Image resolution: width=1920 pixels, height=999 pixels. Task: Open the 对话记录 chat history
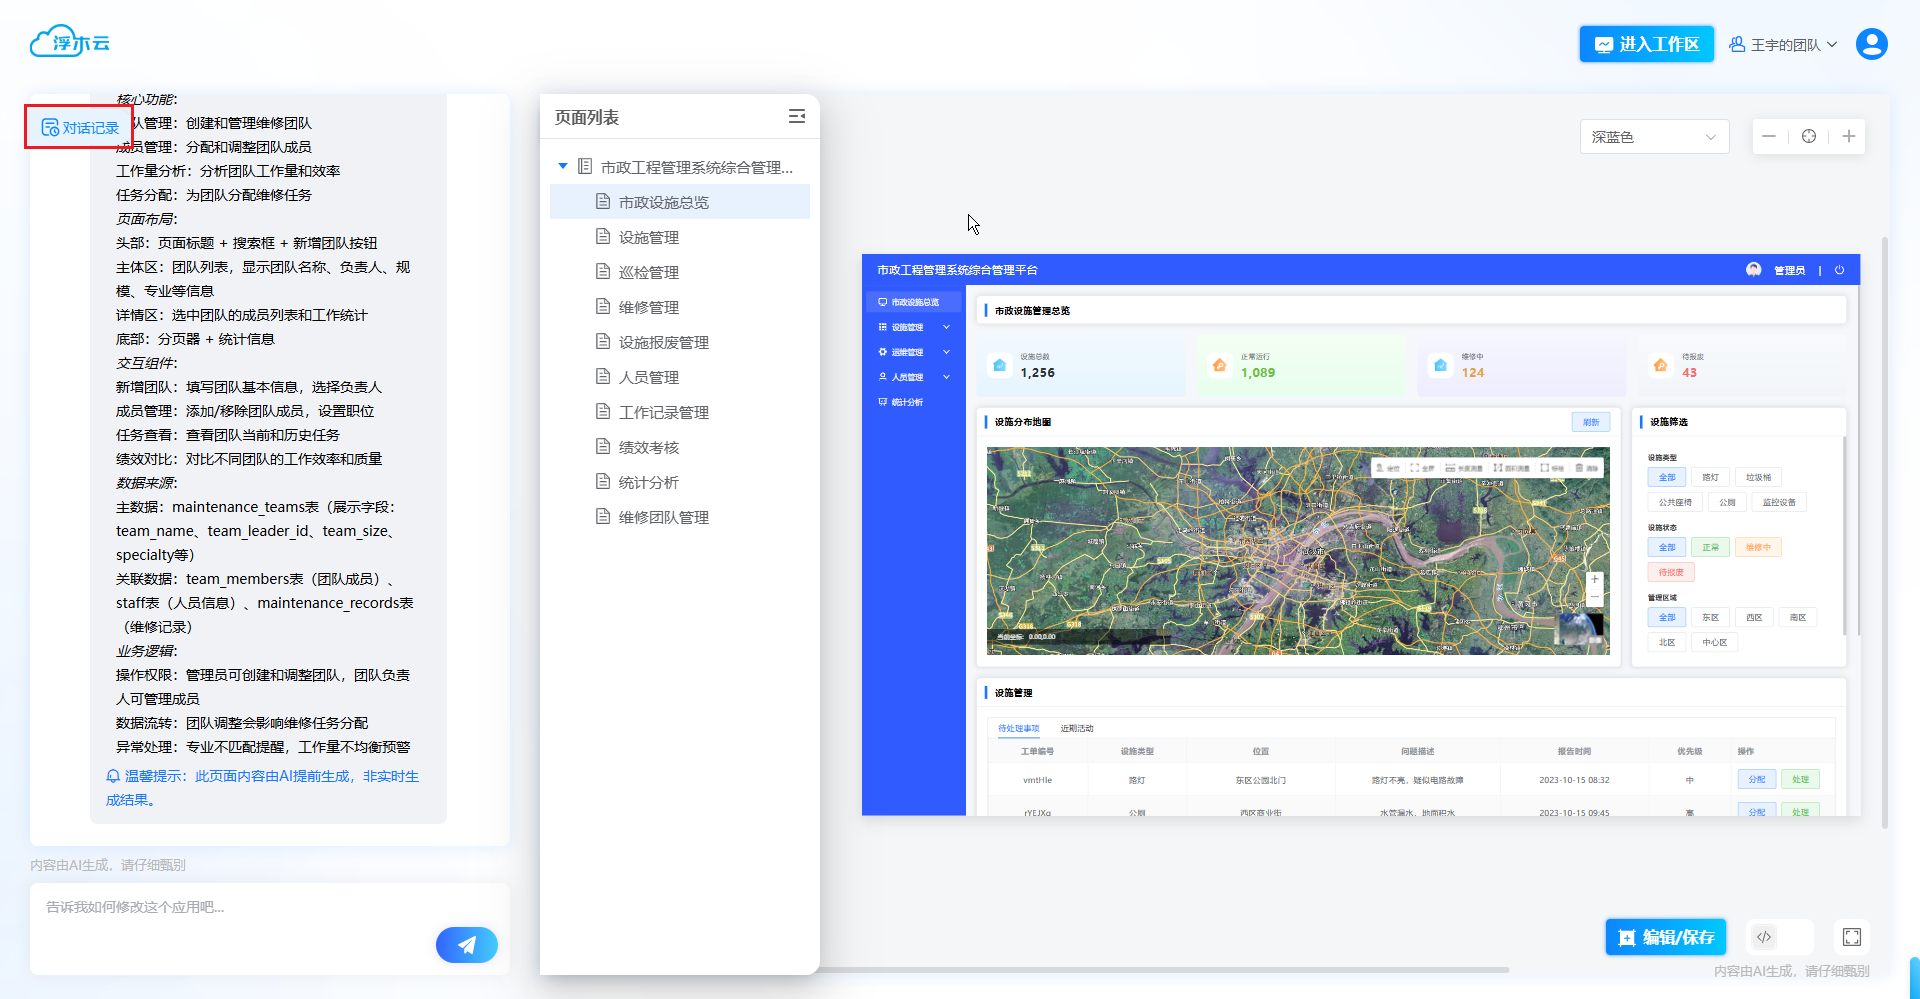(80, 128)
